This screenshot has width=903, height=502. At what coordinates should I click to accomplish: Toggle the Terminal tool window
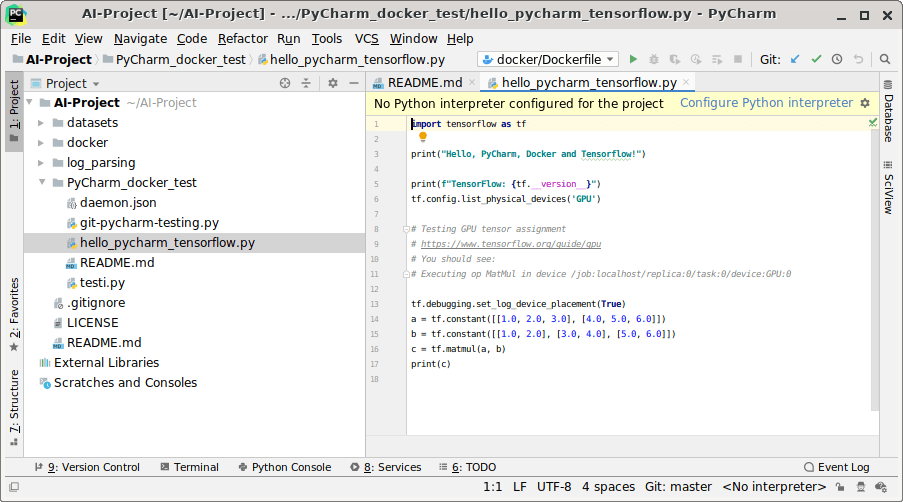click(x=189, y=467)
